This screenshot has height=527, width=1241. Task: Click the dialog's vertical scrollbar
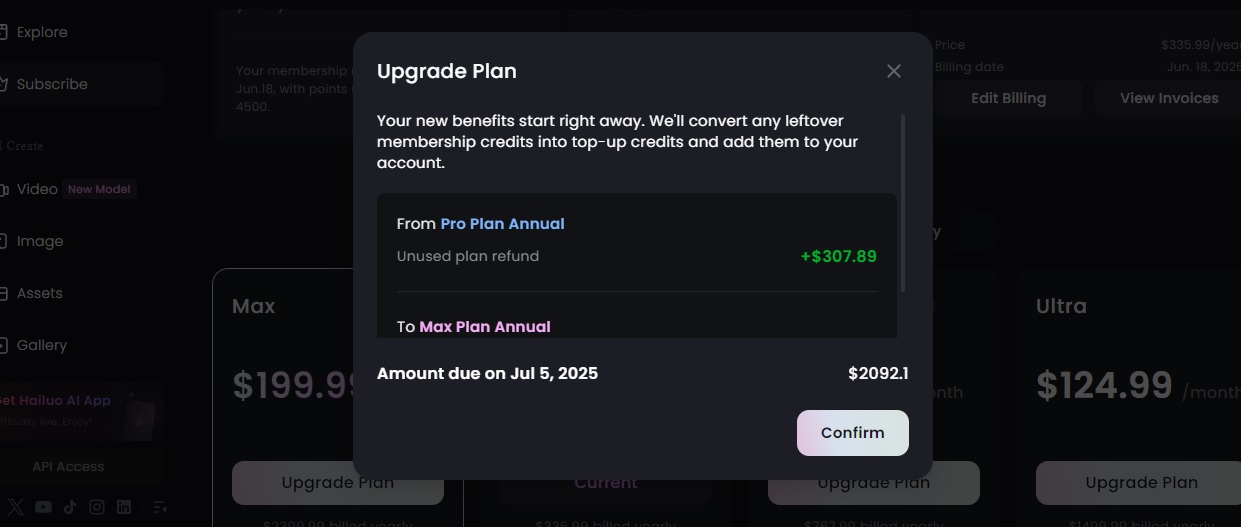[x=903, y=203]
